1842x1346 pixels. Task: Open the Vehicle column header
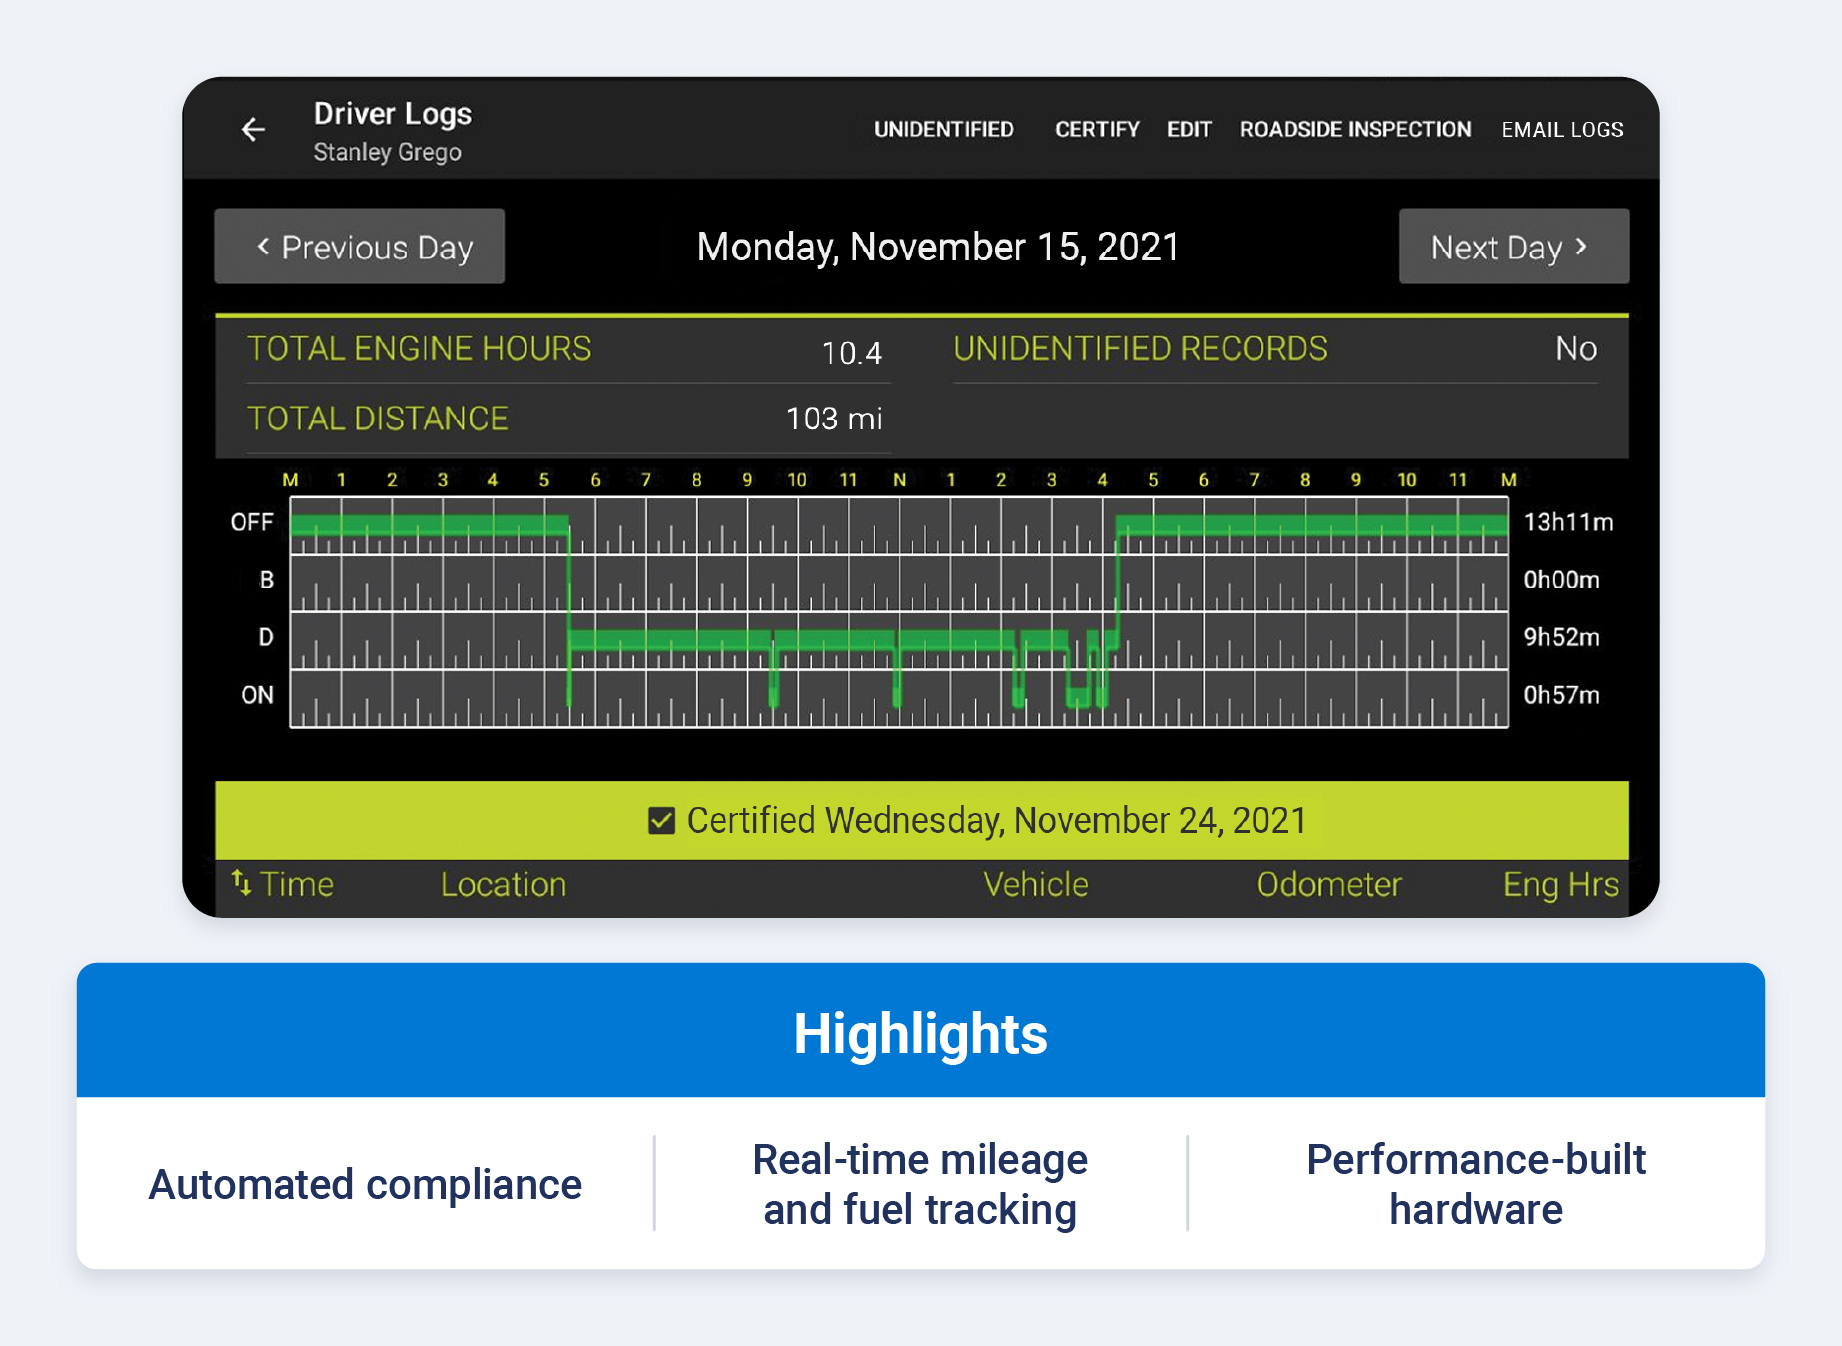click(1035, 884)
